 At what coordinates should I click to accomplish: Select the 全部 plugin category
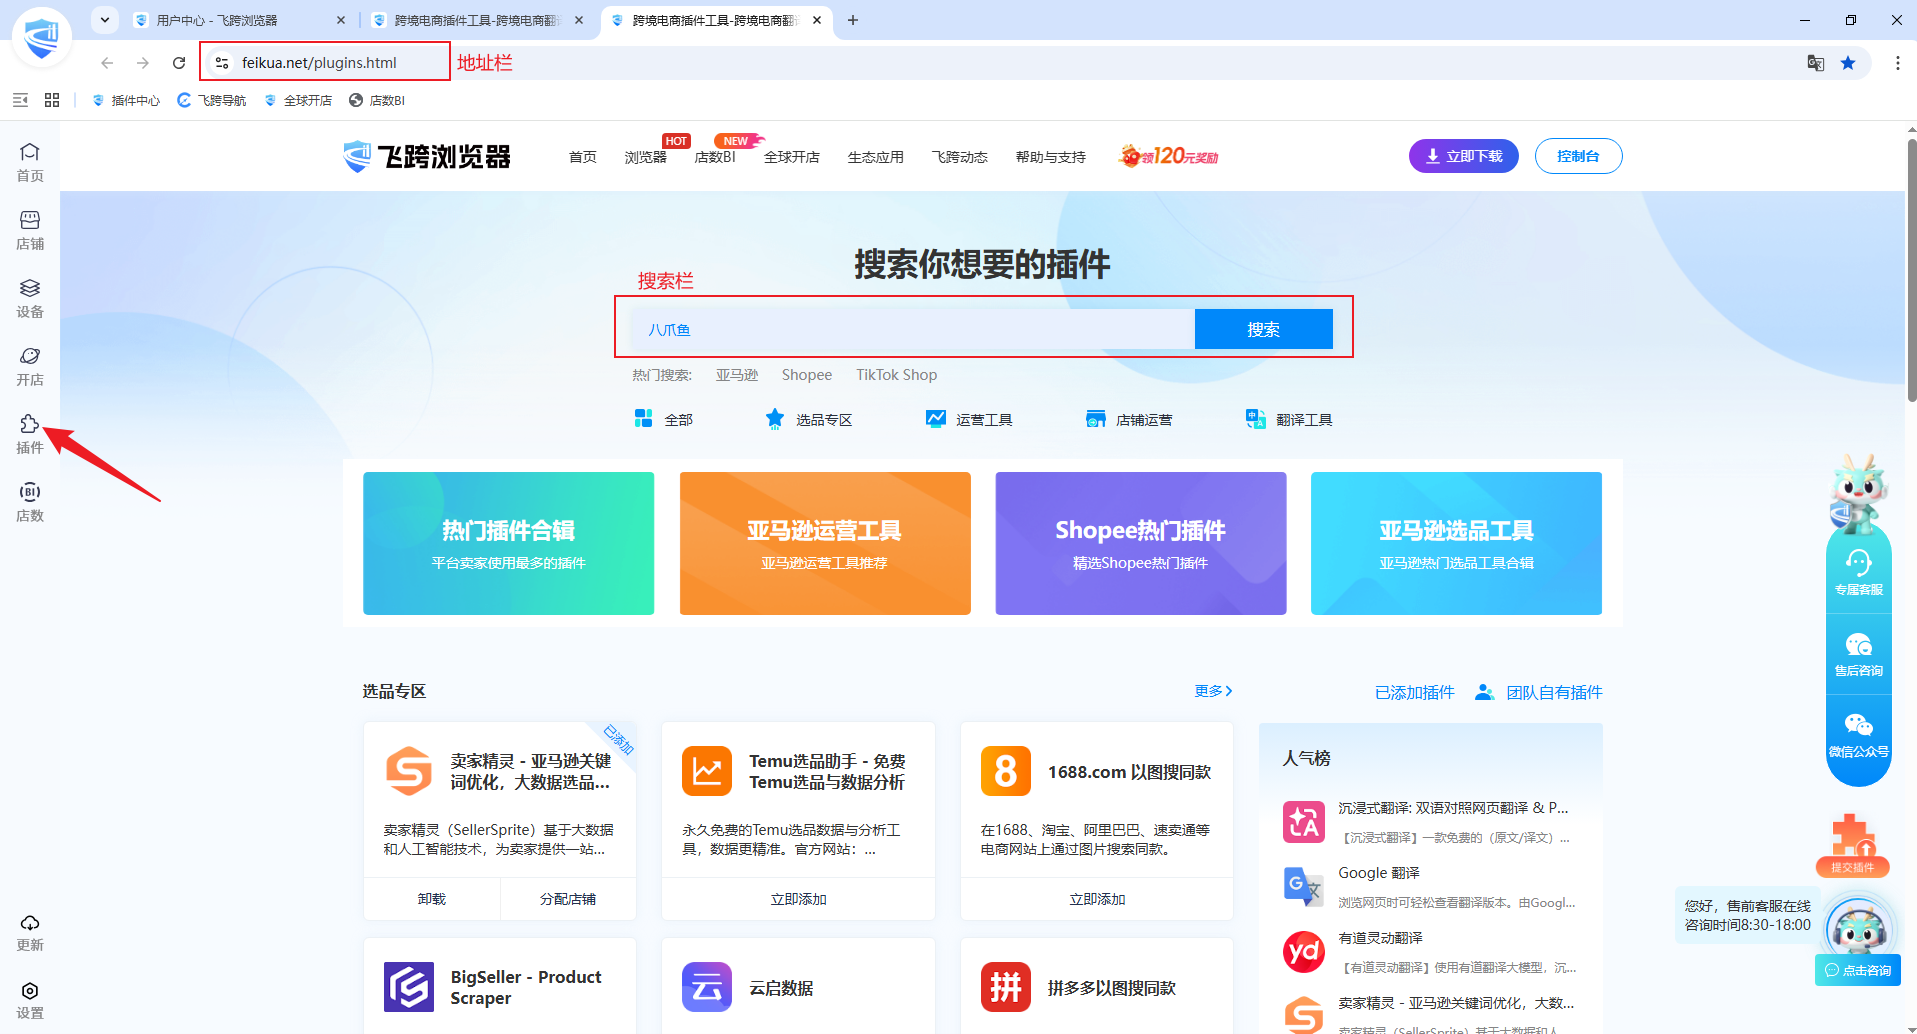pyautogui.click(x=664, y=419)
